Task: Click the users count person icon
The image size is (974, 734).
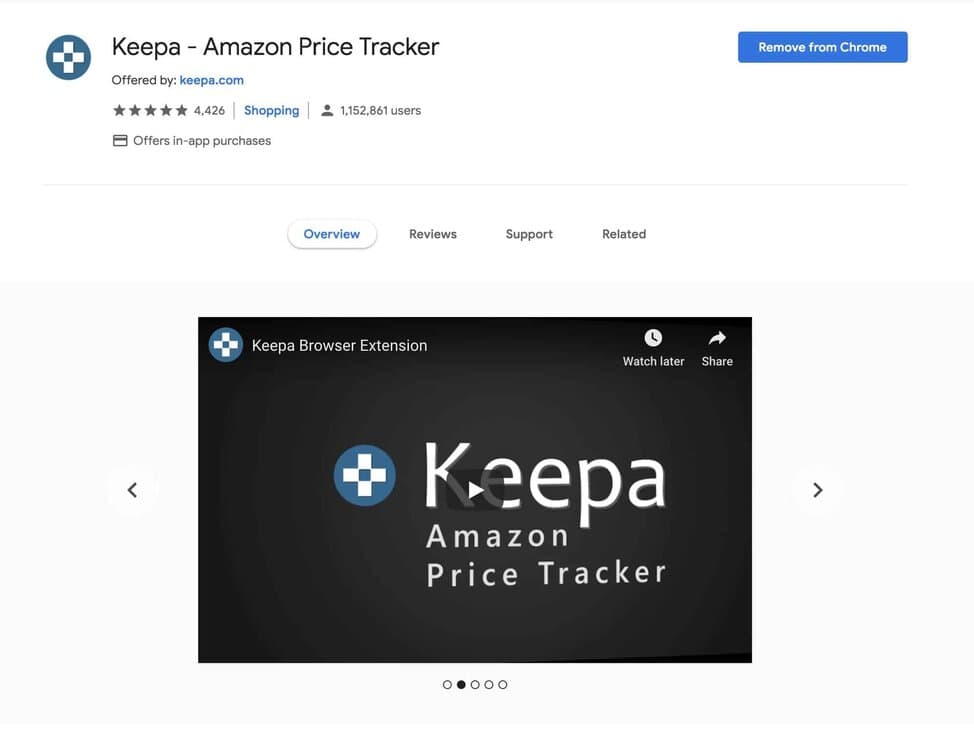Action: tap(327, 111)
